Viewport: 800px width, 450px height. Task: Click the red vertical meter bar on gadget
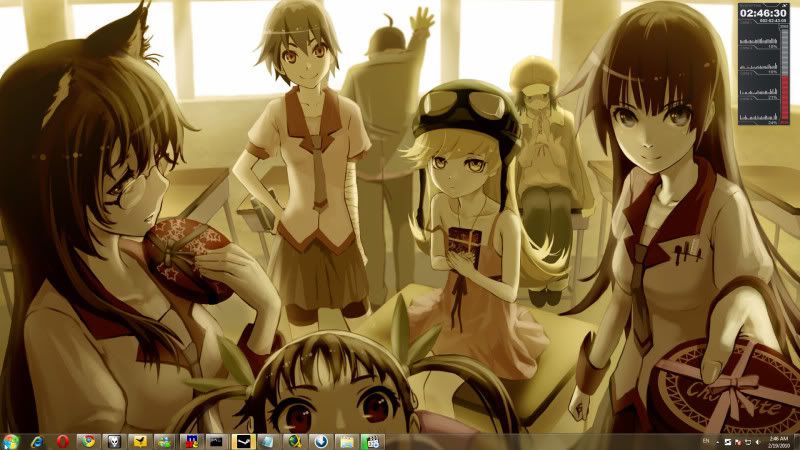pos(785,97)
